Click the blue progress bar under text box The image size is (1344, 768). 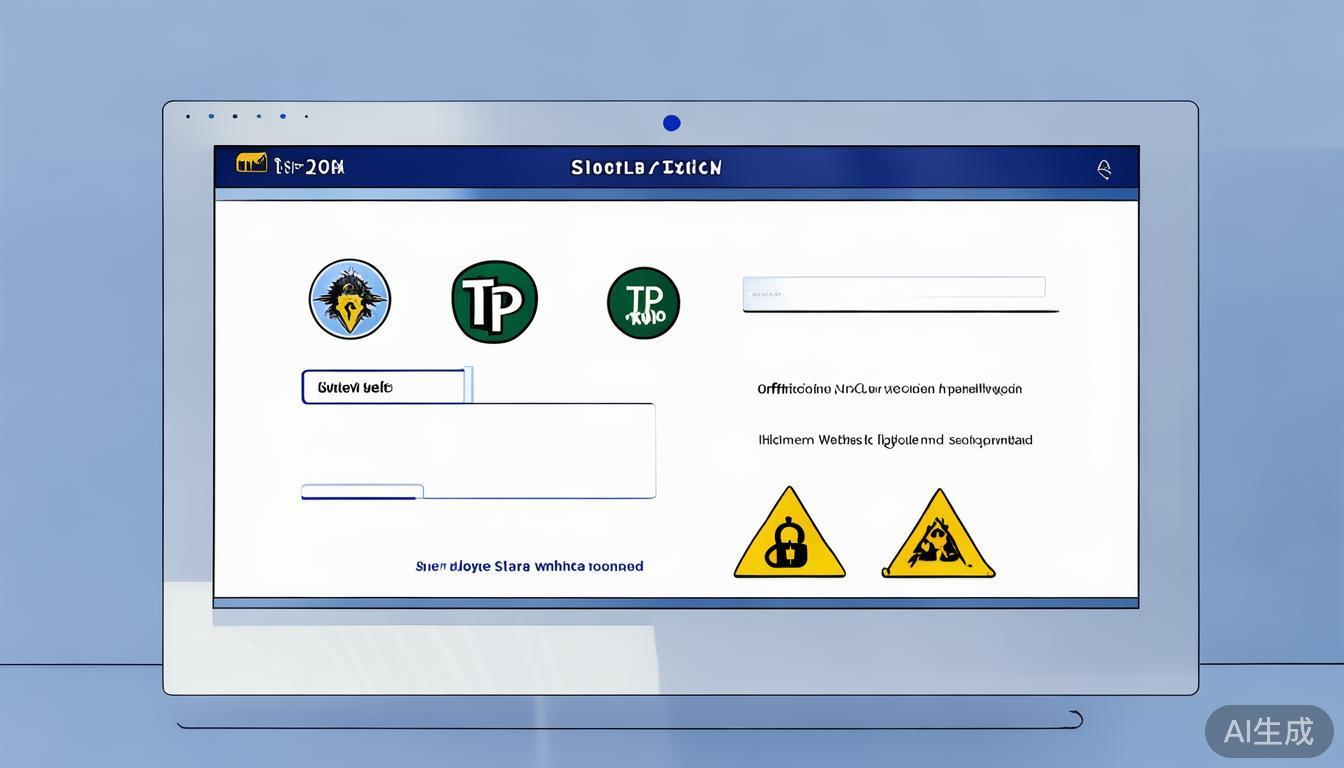(x=362, y=492)
